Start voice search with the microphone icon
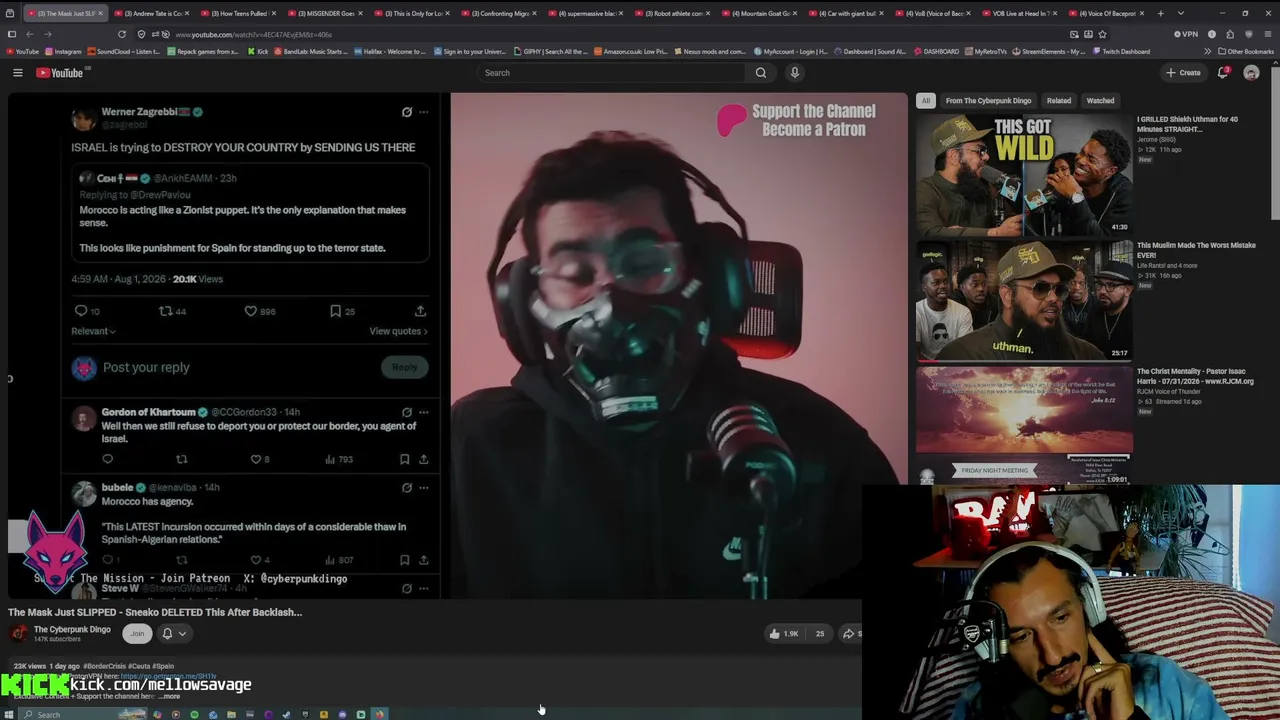This screenshot has height=720, width=1280. (x=795, y=73)
